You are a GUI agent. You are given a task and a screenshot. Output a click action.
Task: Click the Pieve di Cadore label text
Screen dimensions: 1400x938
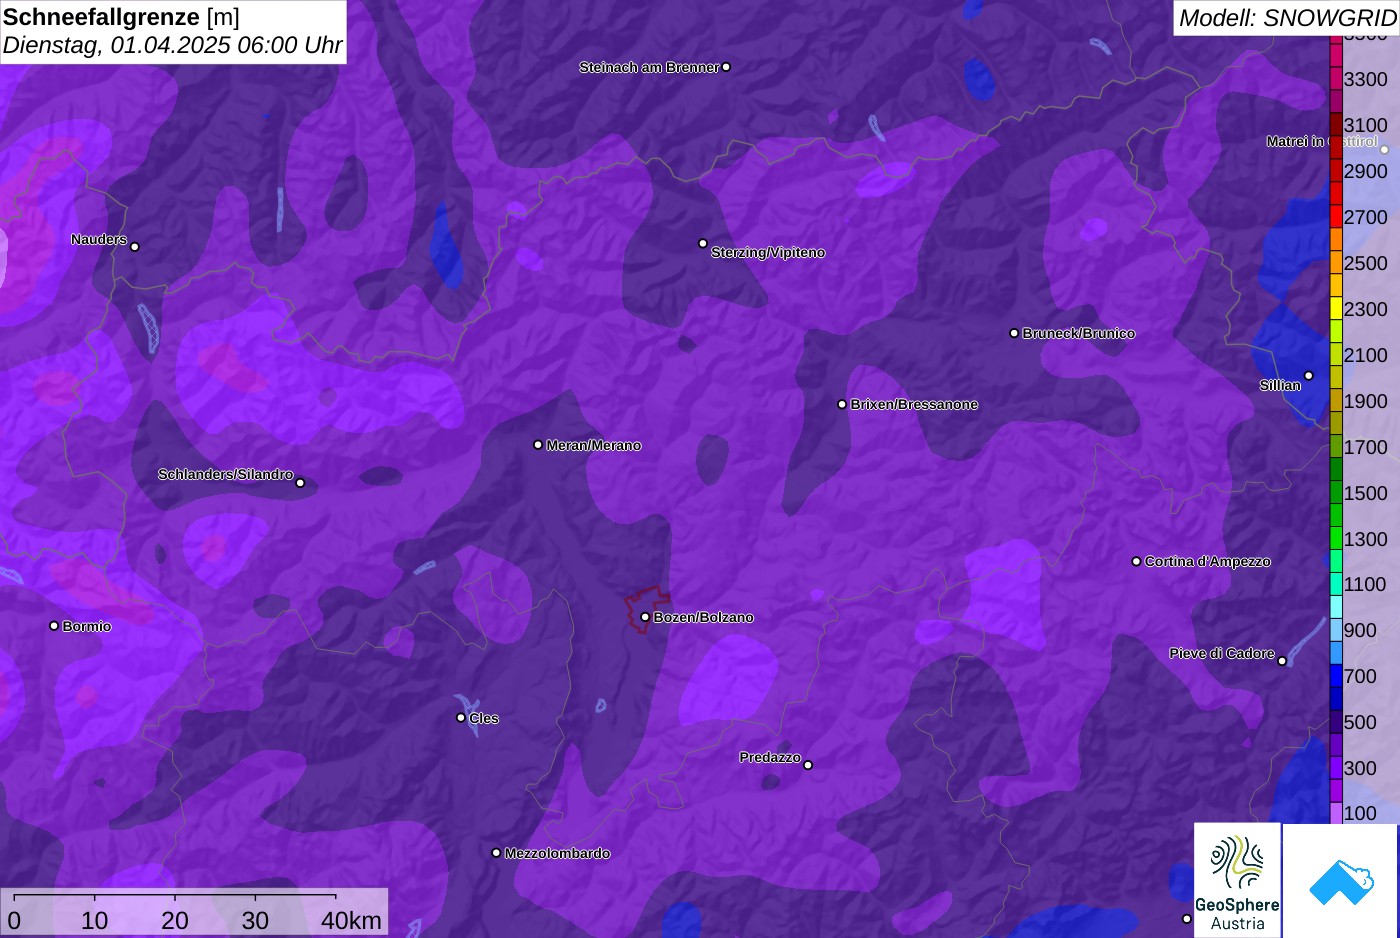coord(1222,653)
